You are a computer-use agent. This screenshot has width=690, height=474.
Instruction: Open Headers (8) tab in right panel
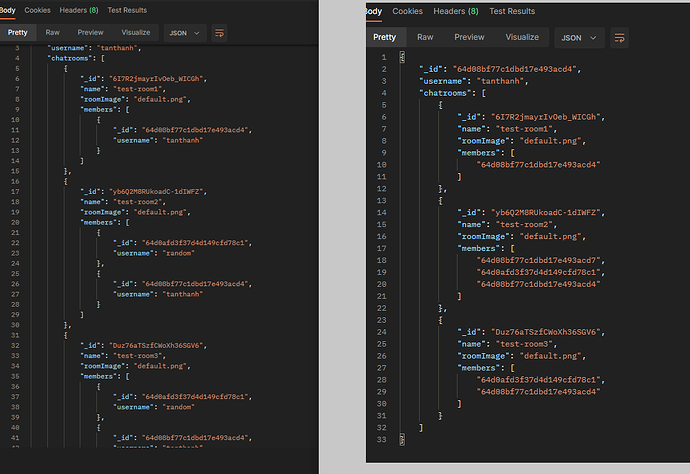[456, 11]
